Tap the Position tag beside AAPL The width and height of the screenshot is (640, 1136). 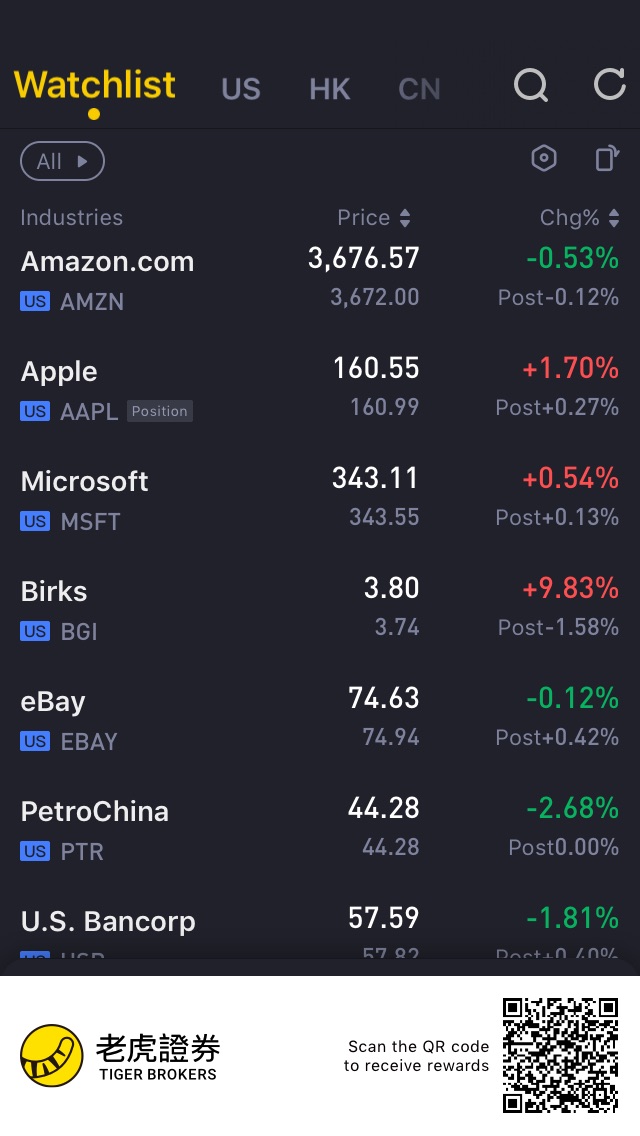coord(159,411)
